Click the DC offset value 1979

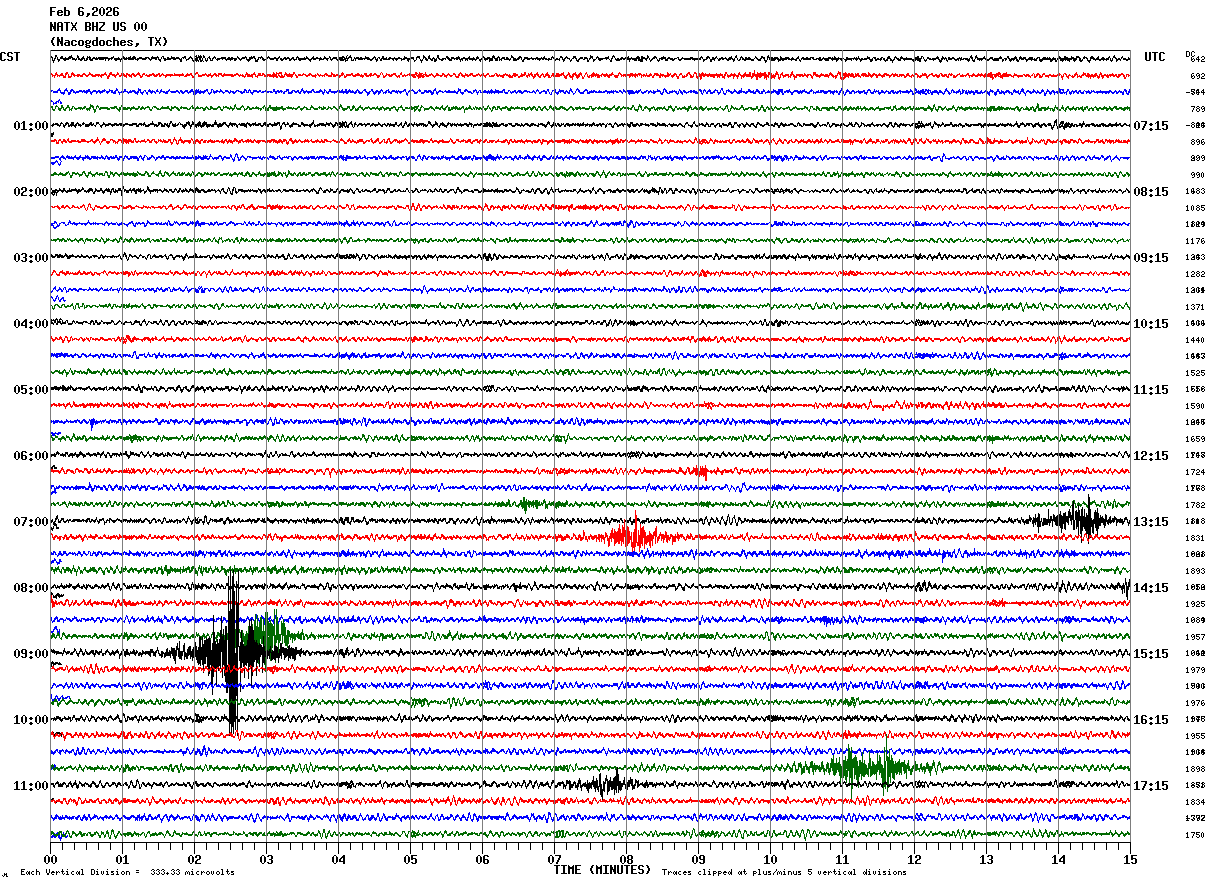click(1196, 670)
